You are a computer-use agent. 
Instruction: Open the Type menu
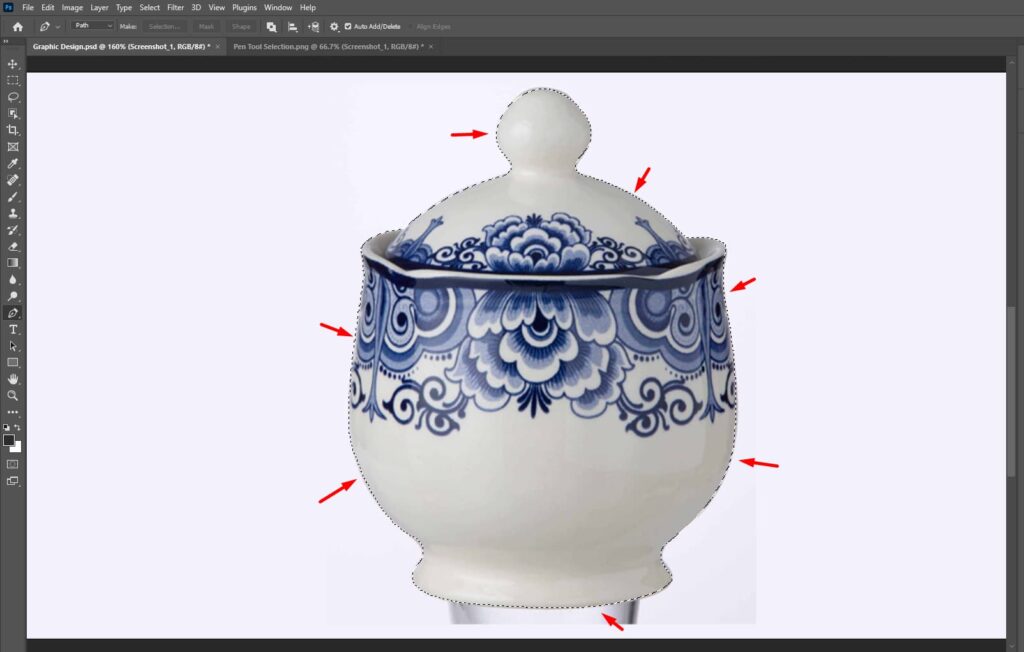click(123, 8)
